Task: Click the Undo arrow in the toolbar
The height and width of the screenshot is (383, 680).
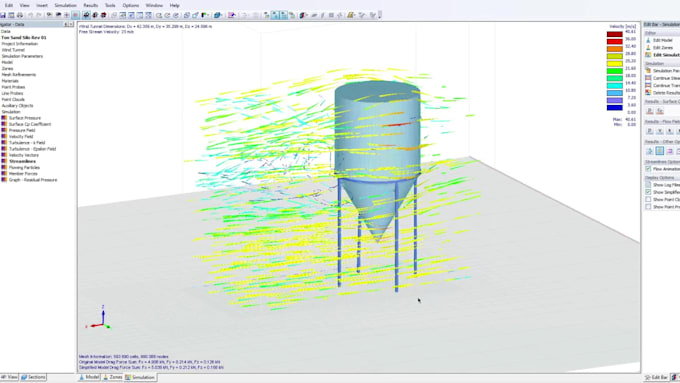Action: [30, 15]
